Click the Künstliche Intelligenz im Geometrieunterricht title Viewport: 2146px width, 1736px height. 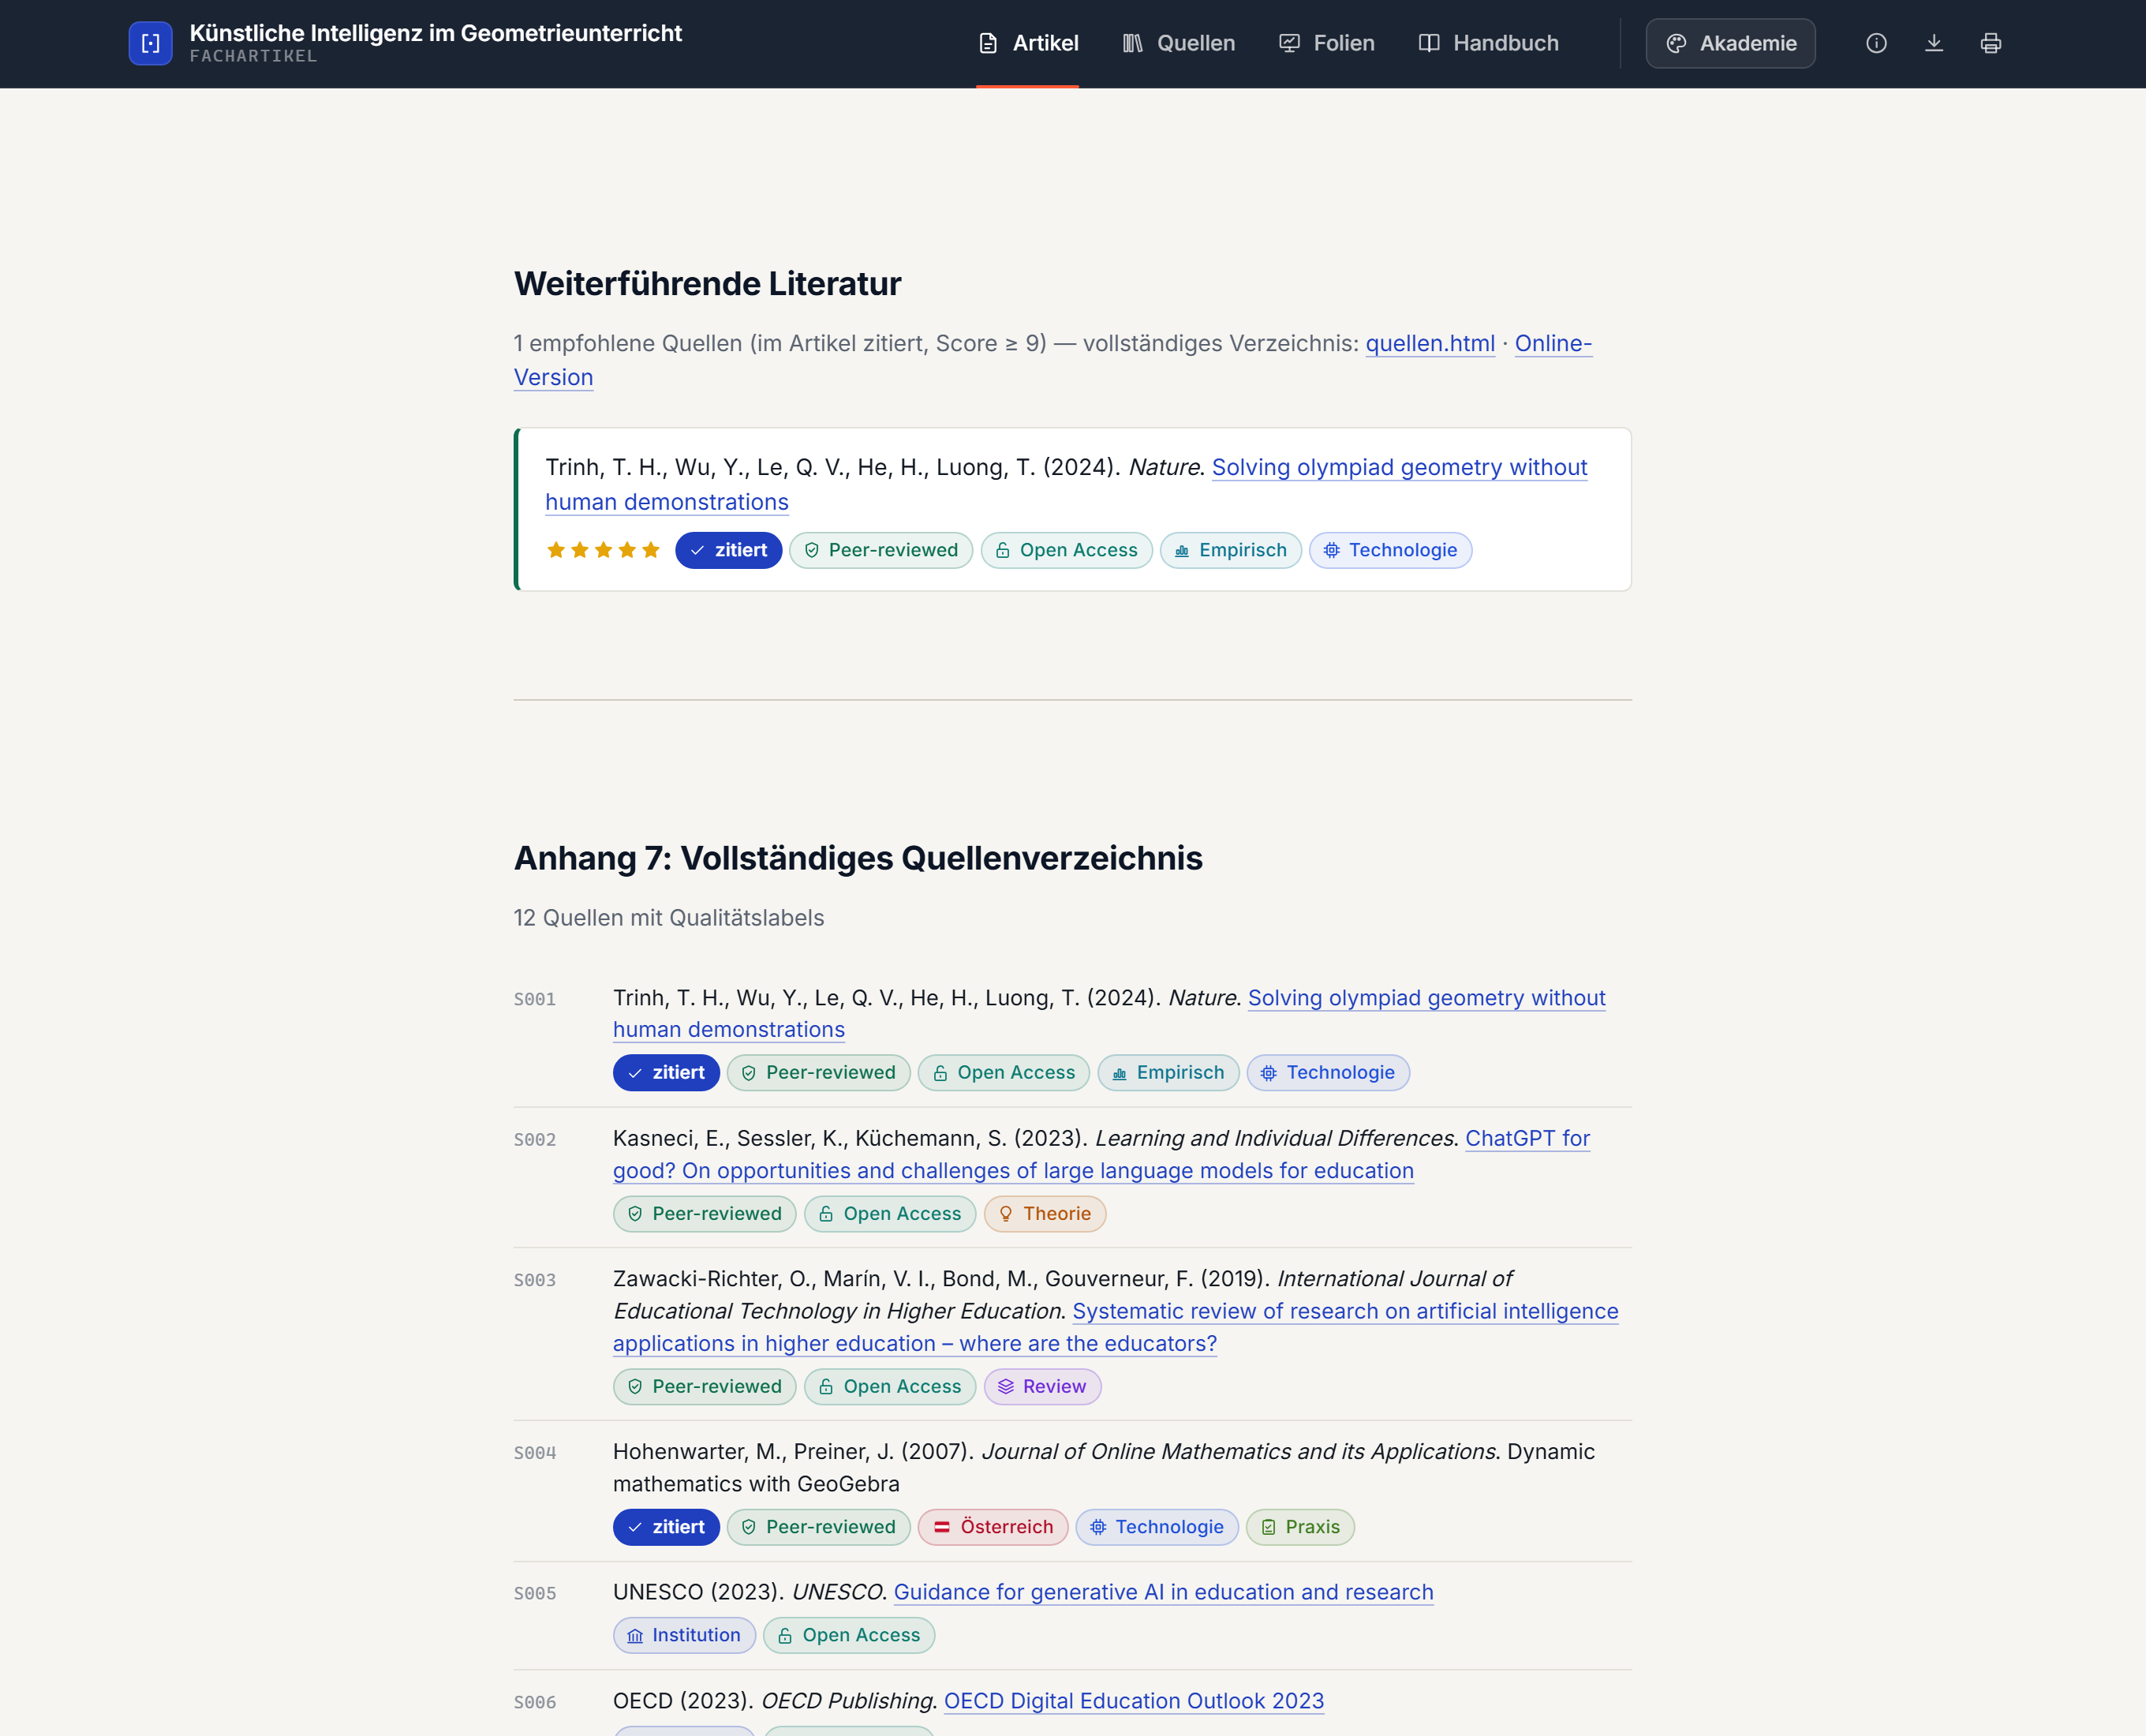[436, 33]
